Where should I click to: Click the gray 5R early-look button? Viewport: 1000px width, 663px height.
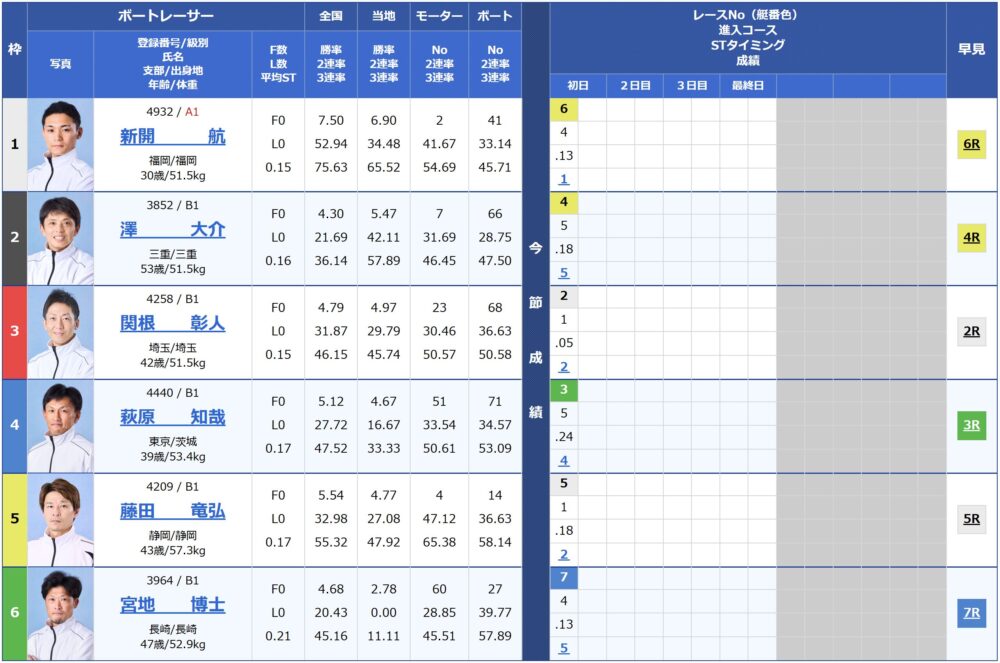pyautogui.click(x=971, y=519)
